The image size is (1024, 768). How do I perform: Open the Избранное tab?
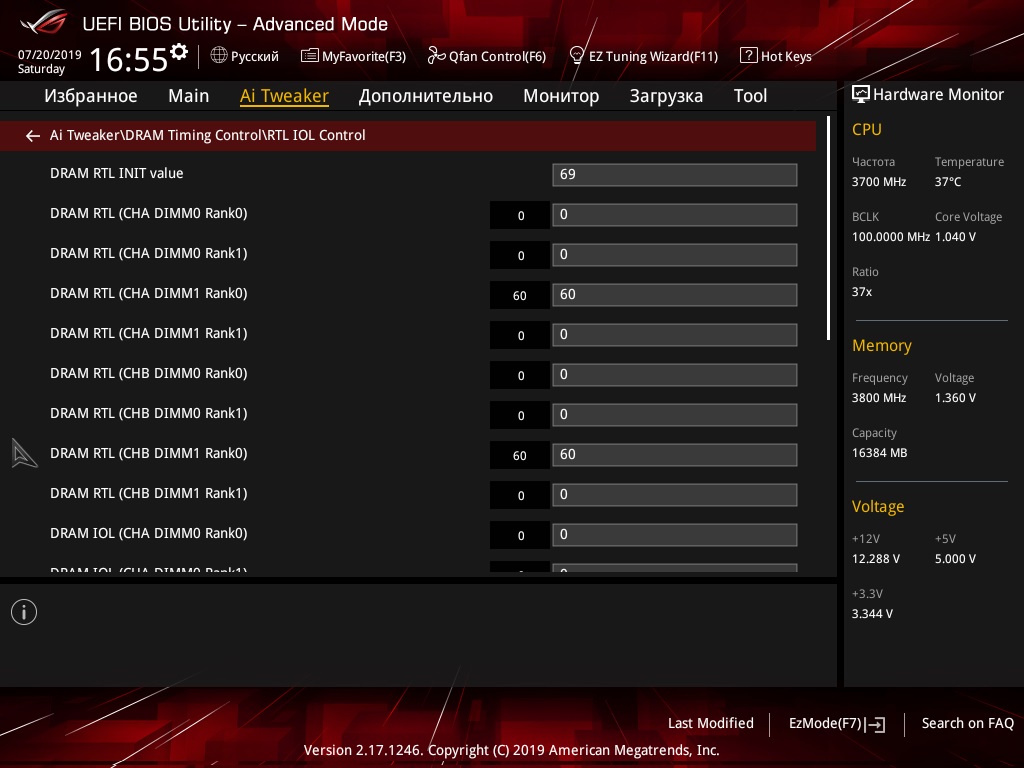[91, 96]
